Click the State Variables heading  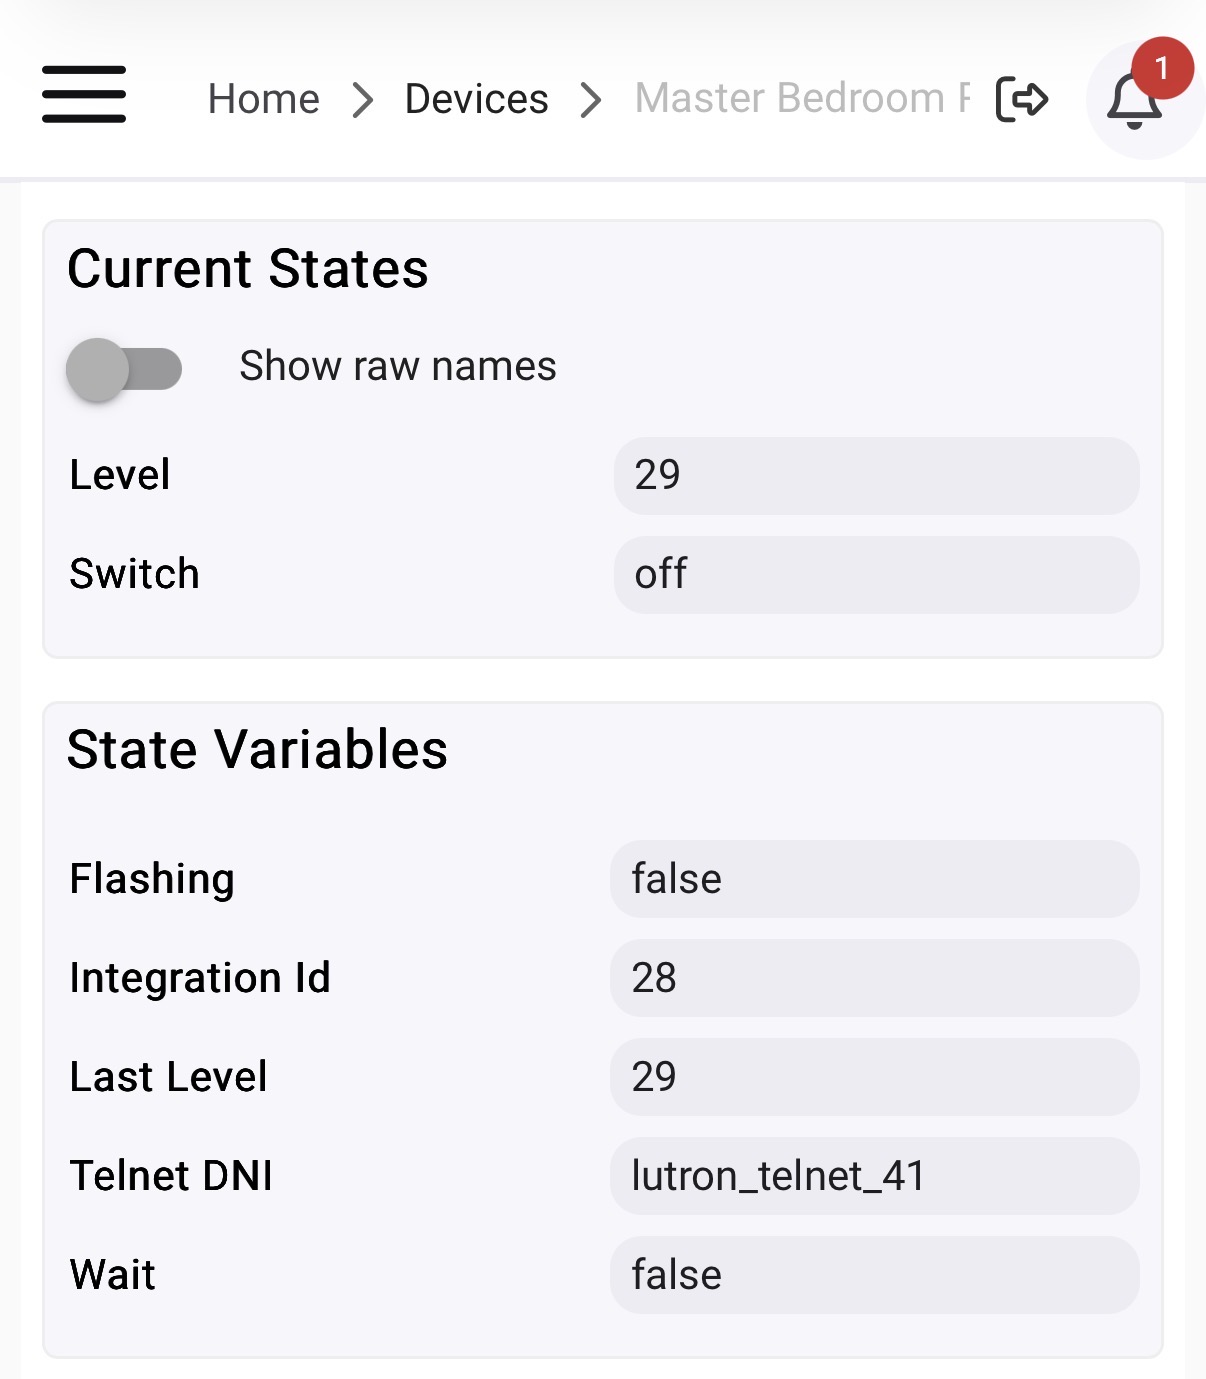(257, 750)
